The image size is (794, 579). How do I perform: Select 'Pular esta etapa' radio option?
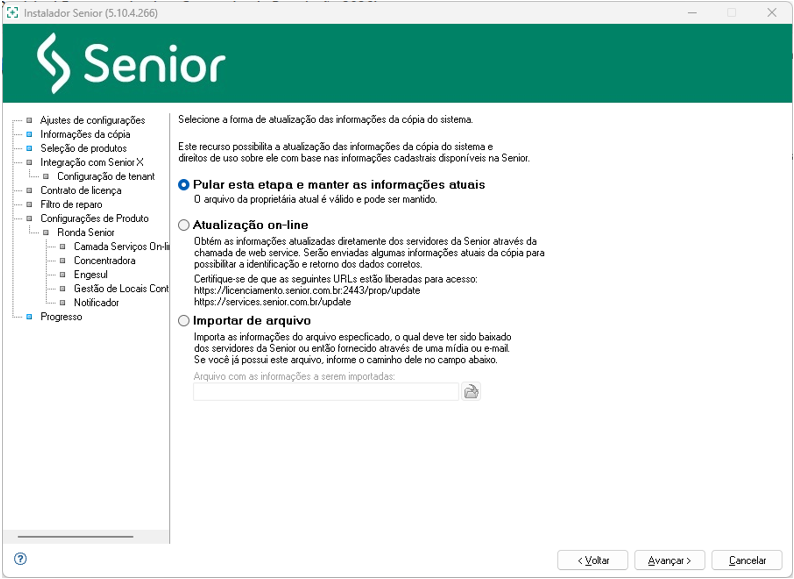pos(184,185)
